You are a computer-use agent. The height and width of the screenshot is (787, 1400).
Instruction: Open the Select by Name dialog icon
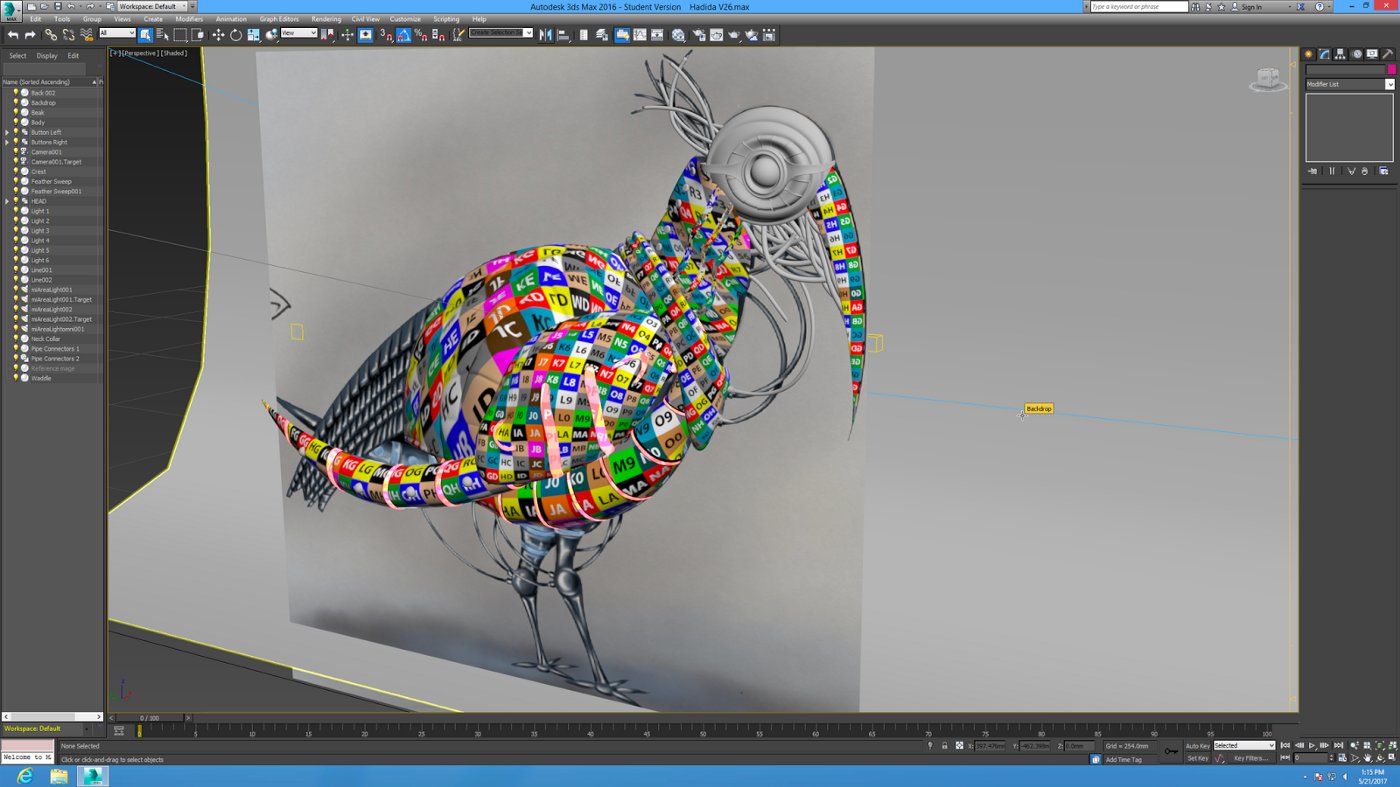click(x=163, y=35)
